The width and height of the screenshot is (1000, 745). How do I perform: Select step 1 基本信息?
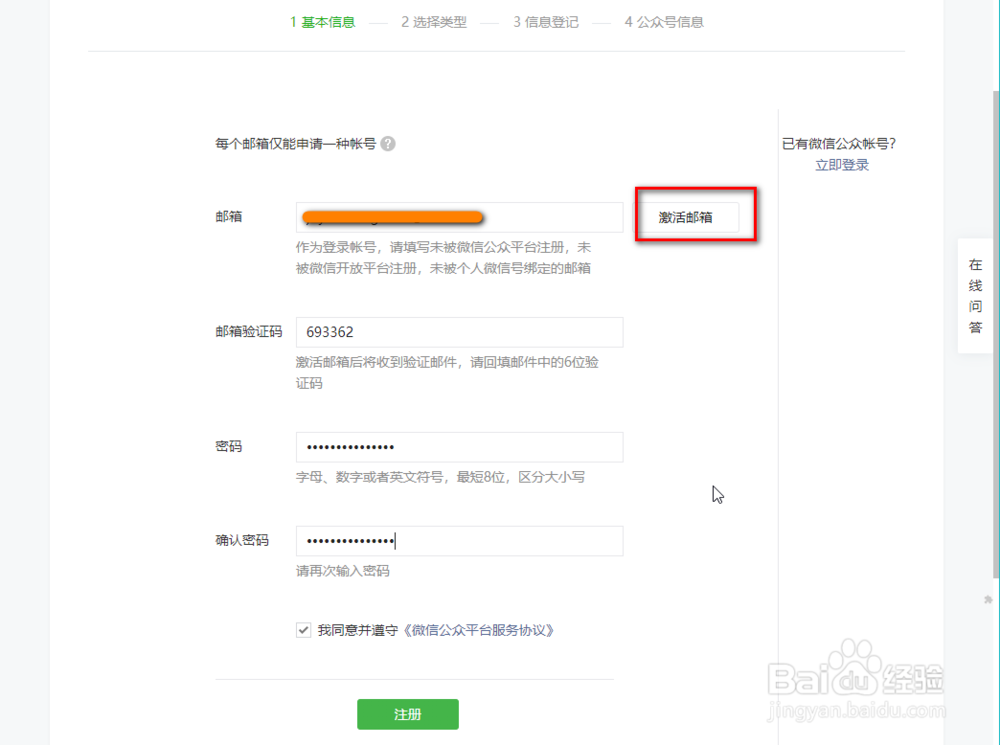(322, 22)
